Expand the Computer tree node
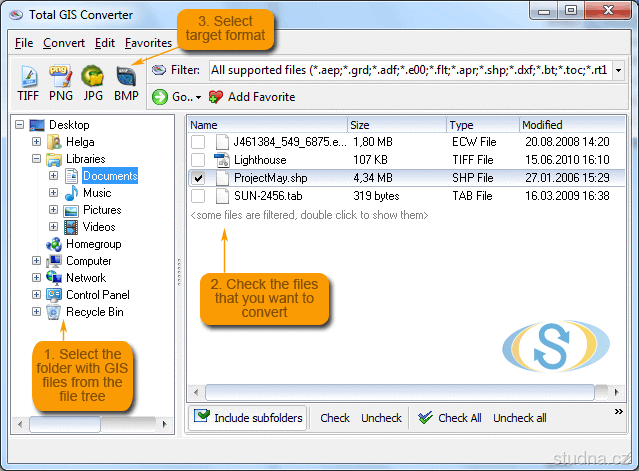Viewport: 639px width, 471px height. 37,261
